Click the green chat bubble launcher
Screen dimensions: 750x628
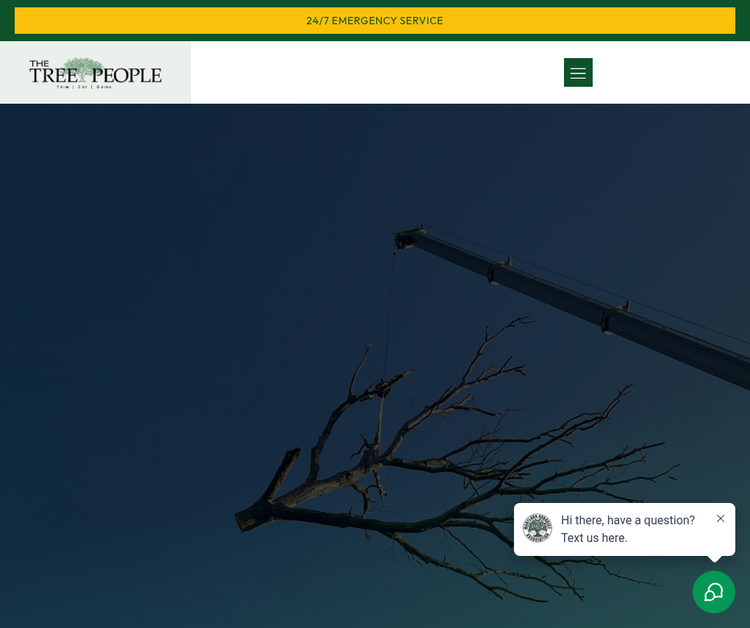[713, 592]
